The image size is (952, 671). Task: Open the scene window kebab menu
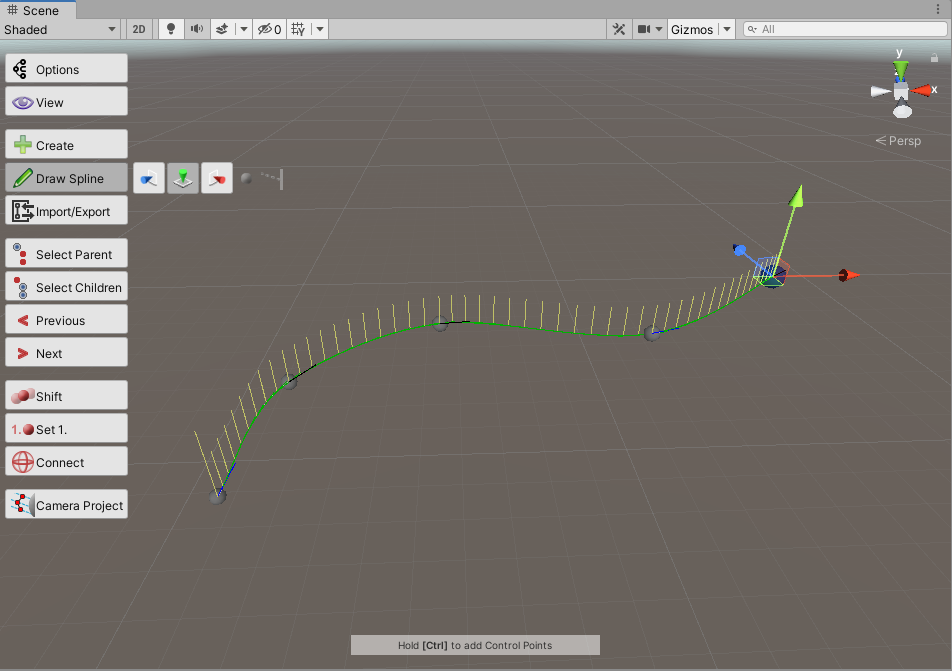point(938,9)
